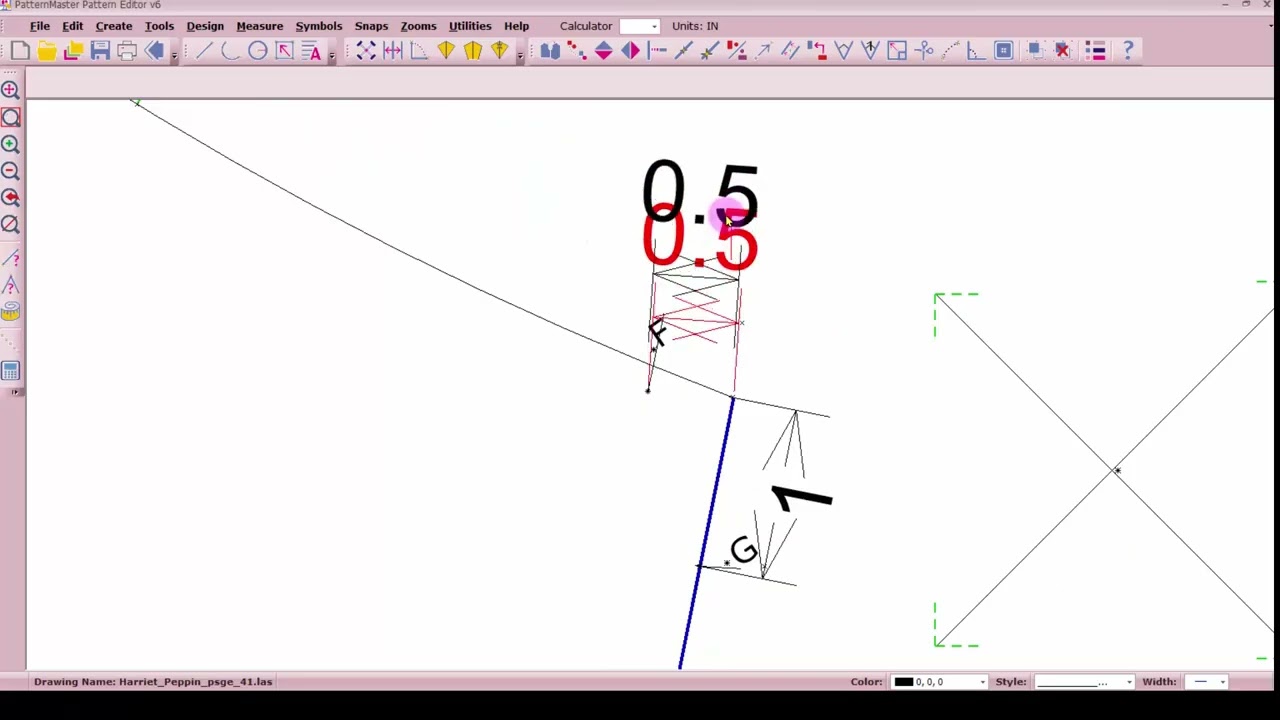1280x720 pixels.
Task: Click the letter G label in drawing
Action: pos(743,549)
